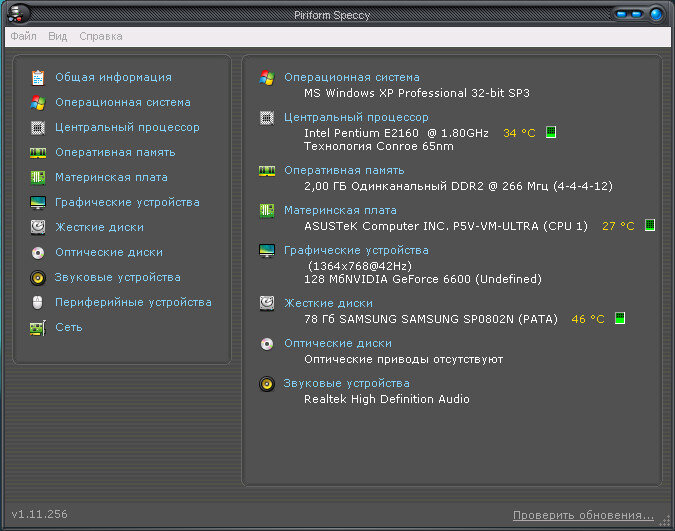The height and width of the screenshot is (531, 675).
Task: Go to Операционная система section in the sidebar
Action: click(x=123, y=102)
